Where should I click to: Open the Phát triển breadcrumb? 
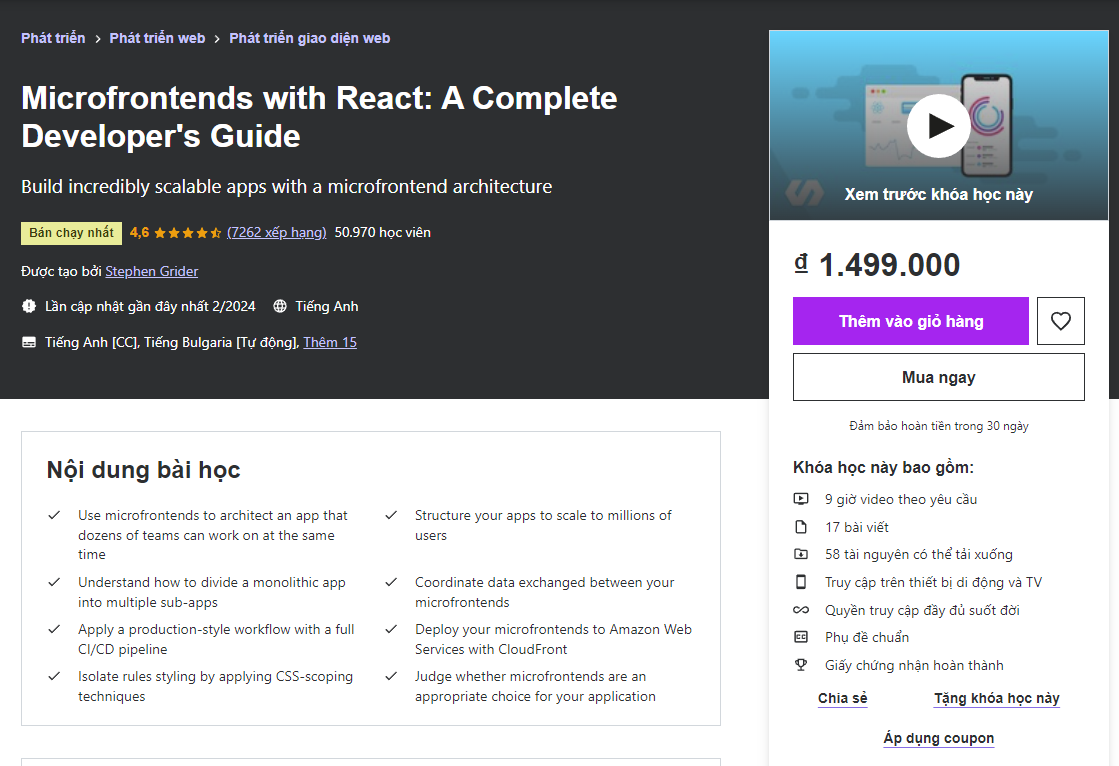point(53,38)
